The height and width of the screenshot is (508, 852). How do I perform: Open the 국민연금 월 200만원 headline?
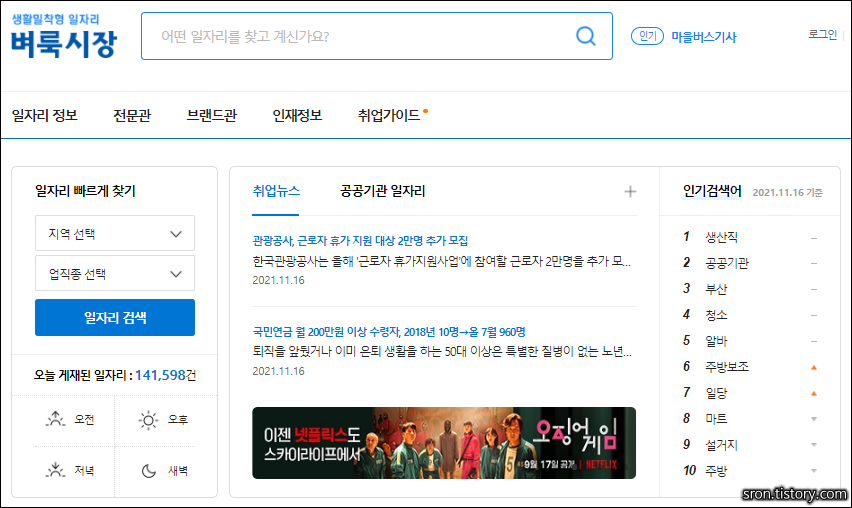(389, 331)
